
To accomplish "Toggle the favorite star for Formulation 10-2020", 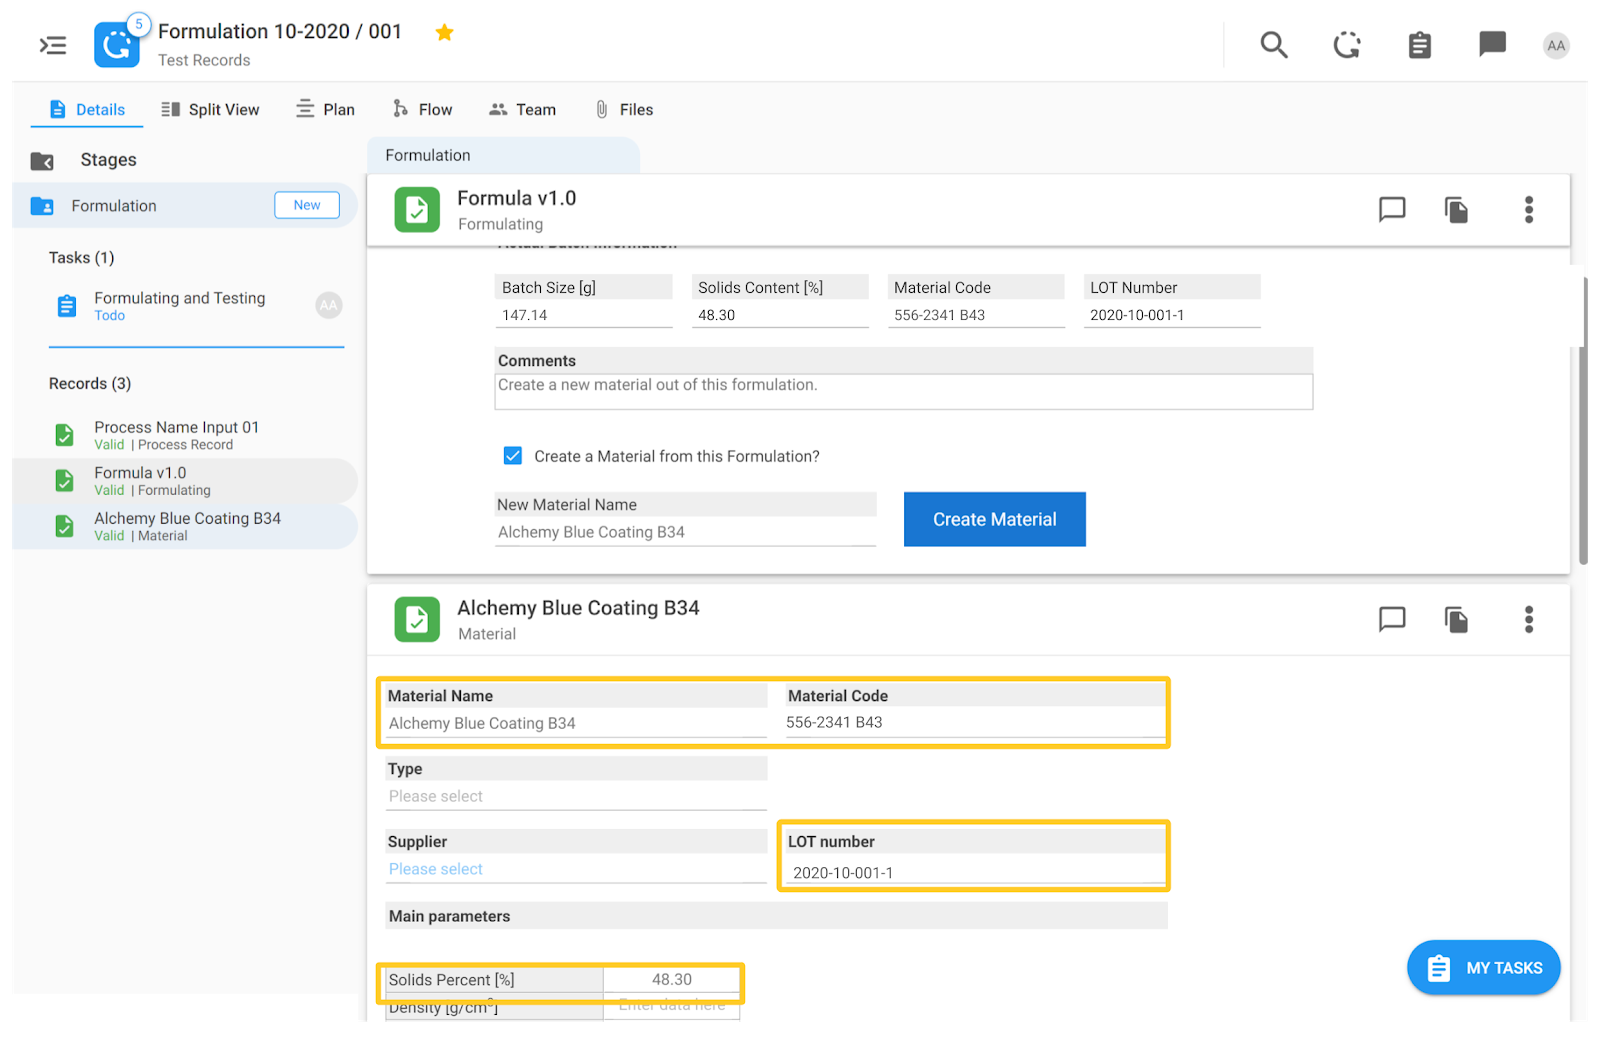I will [445, 32].
